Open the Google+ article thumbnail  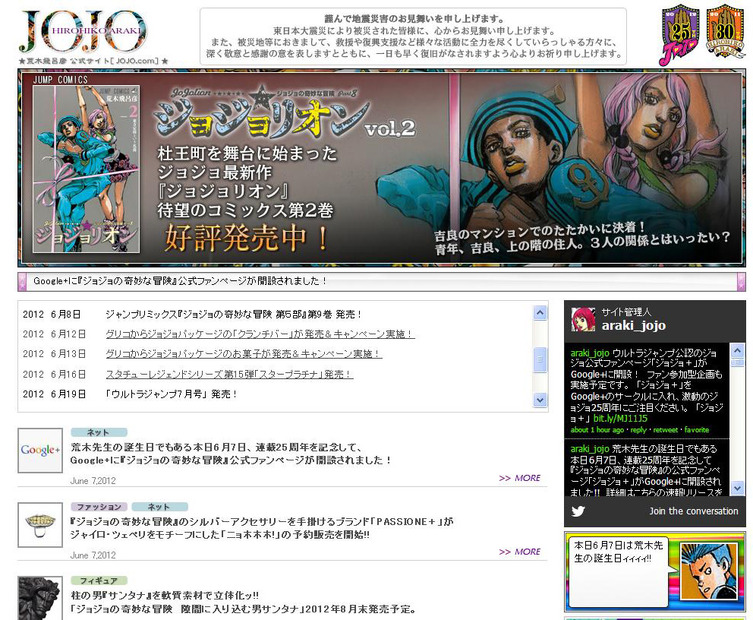[x=40, y=450]
